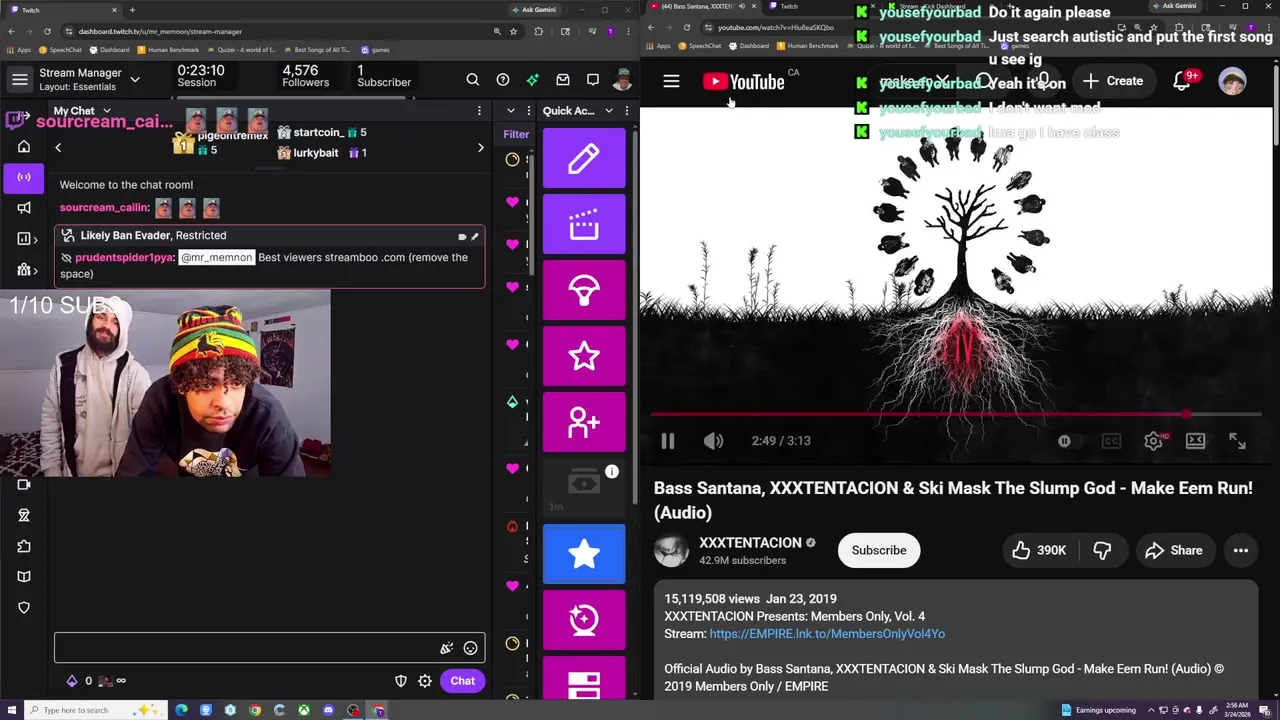Open the Twitch inbox mail icon
This screenshot has width=1280, height=720.
(563, 80)
